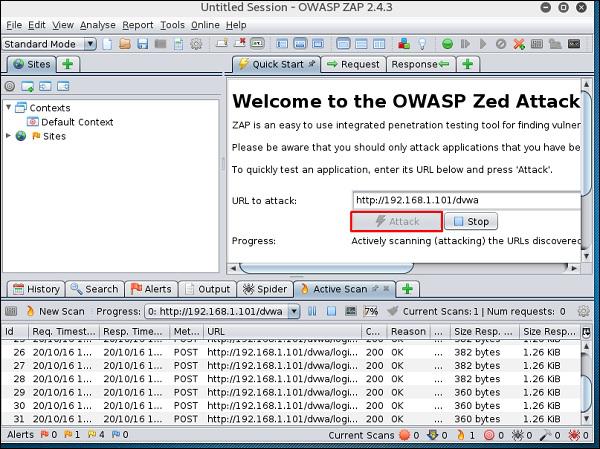
Task: Open the Search tab
Action: [x=95, y=289]
